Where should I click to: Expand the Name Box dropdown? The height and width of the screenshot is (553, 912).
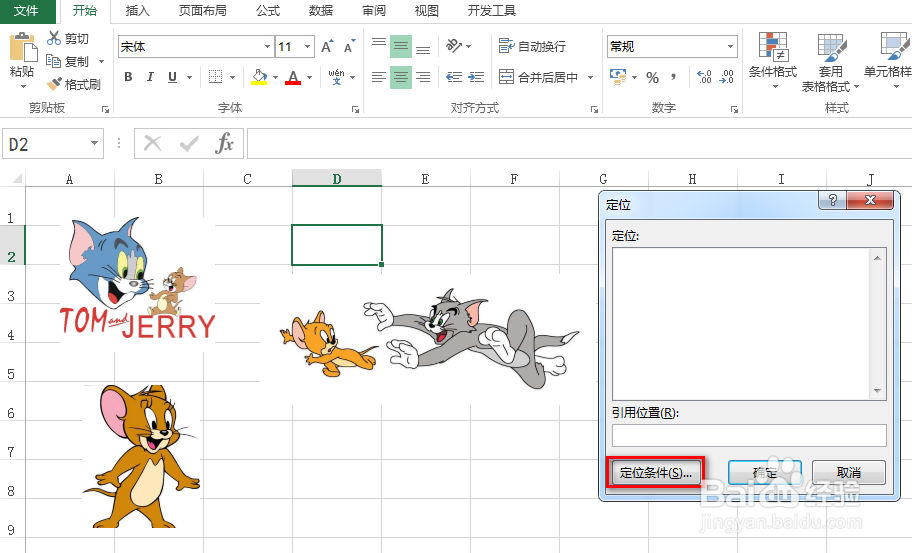pyautogui.click(x=94, y=143)
